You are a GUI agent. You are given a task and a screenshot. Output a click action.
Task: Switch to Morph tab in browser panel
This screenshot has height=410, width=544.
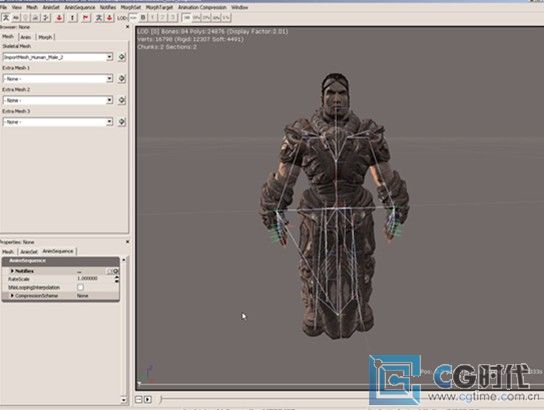(x=45, y=37)
